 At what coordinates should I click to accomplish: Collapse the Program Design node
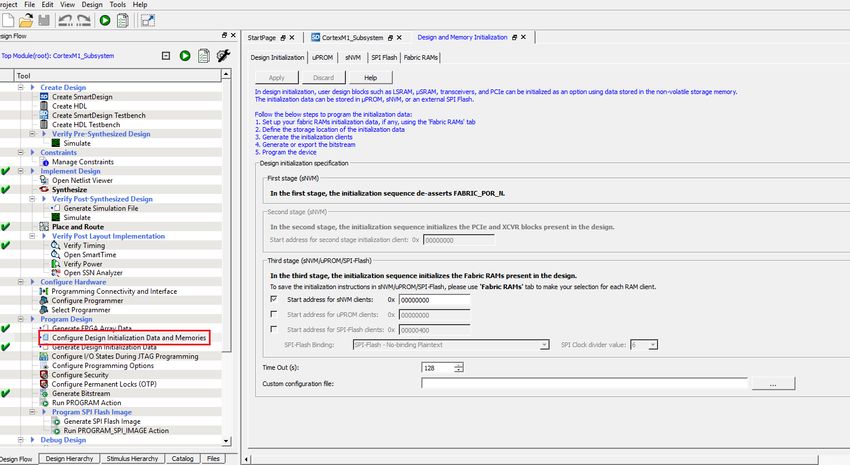(x=21, y=319)
